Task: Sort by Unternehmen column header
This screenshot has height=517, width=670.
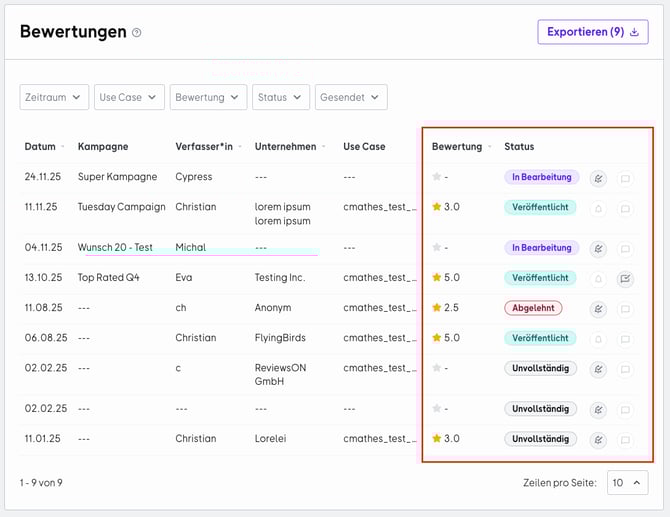Action: 290,147
